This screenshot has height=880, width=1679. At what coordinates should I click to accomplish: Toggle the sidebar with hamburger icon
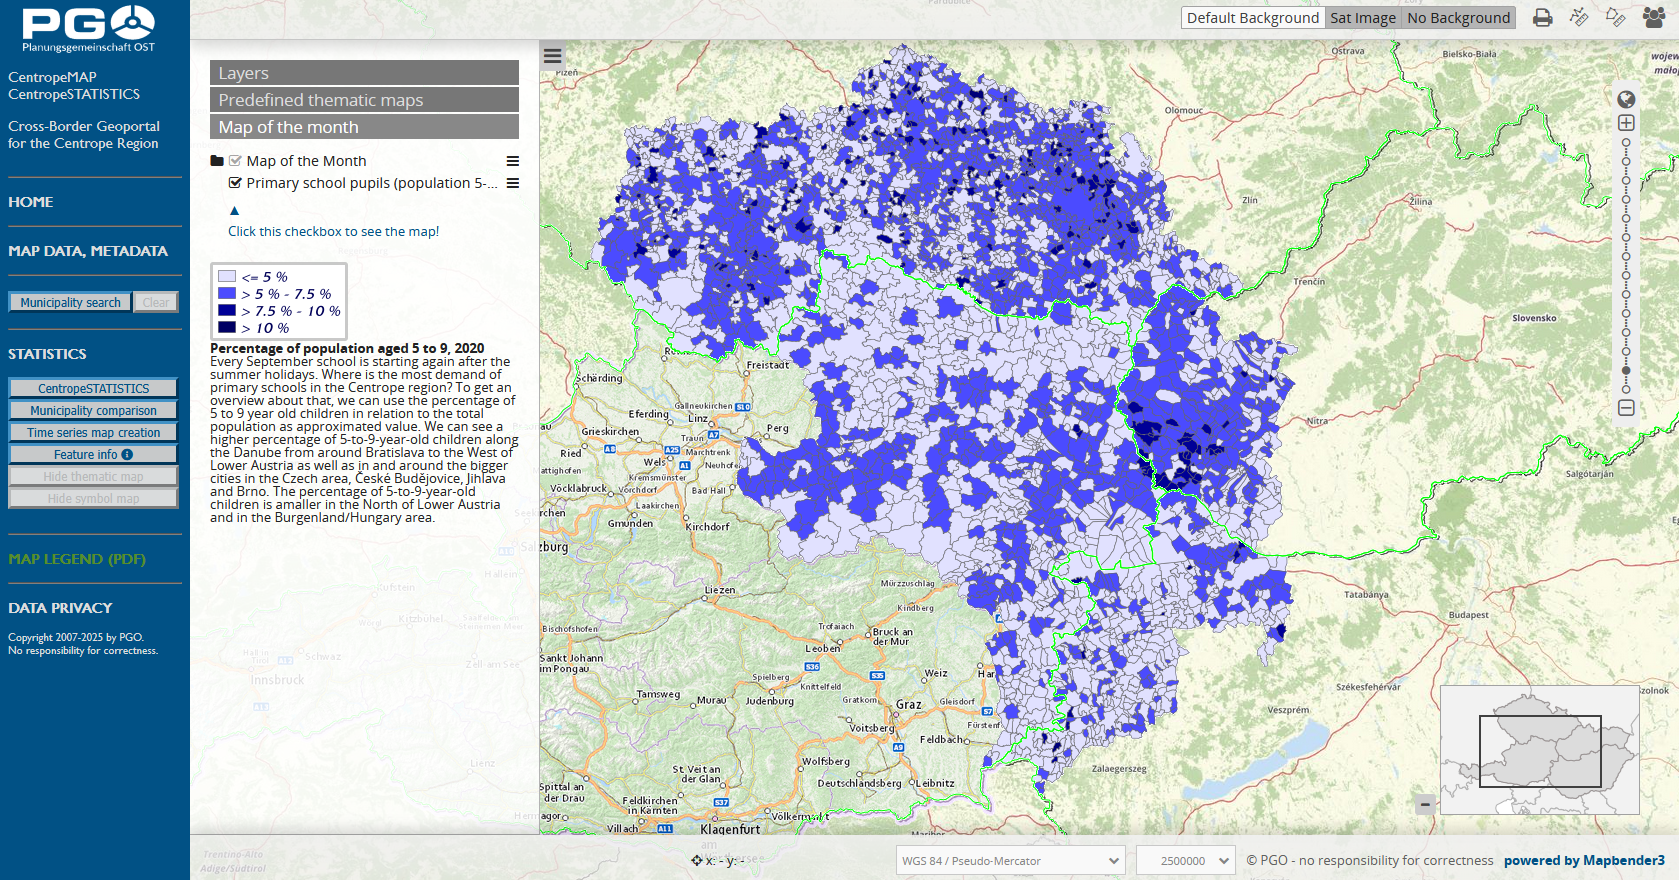(552, 56)
